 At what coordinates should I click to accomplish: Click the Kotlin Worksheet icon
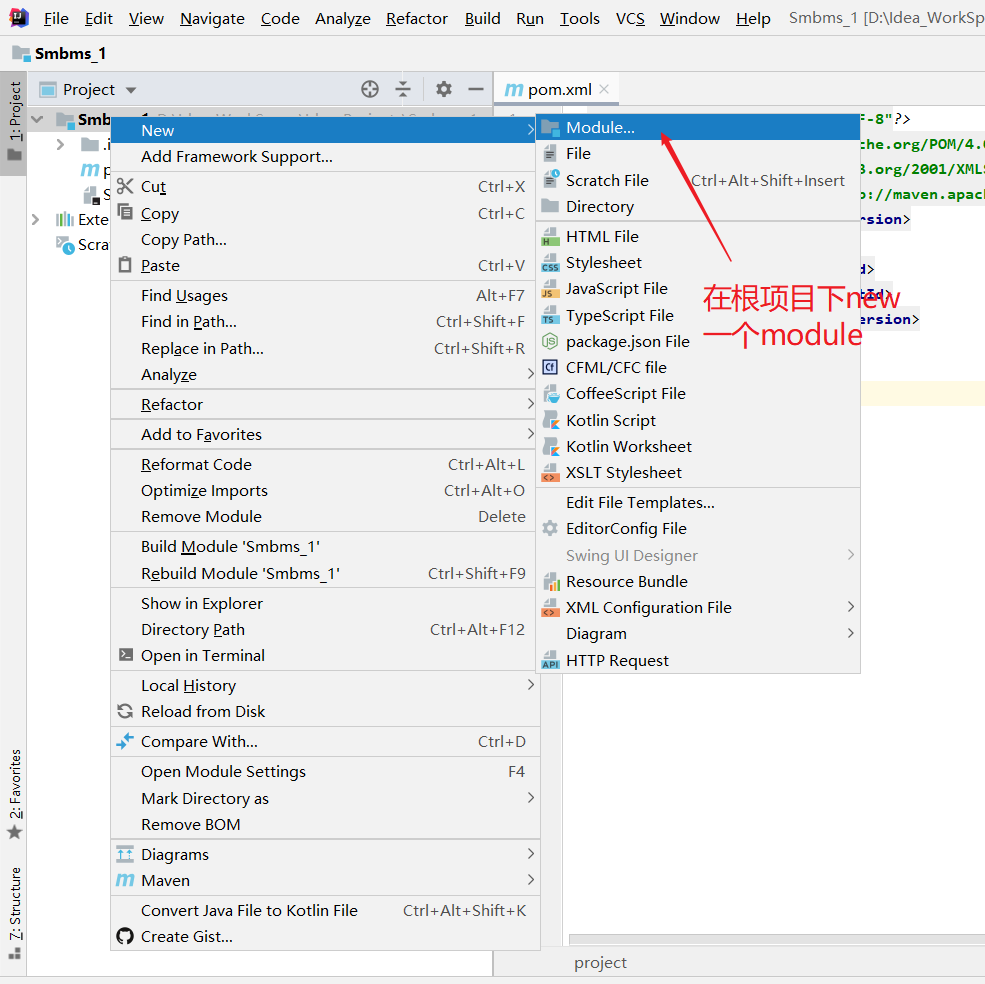[551, 447]
